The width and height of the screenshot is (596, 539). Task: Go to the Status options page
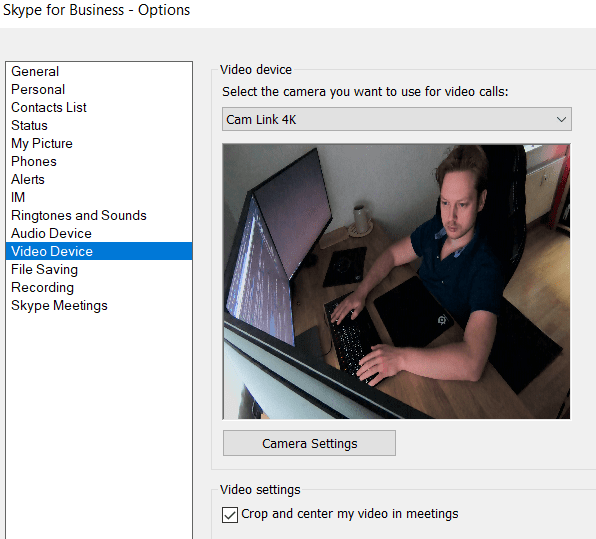[29, 125]
